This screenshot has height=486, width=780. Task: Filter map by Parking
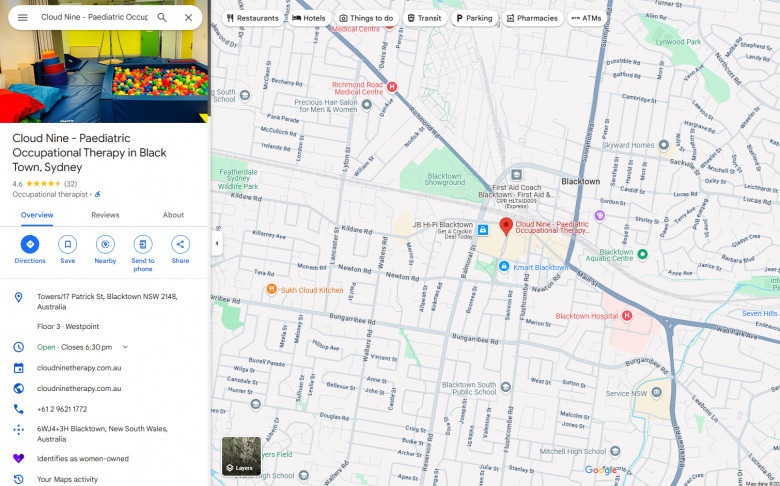(475, 18)
